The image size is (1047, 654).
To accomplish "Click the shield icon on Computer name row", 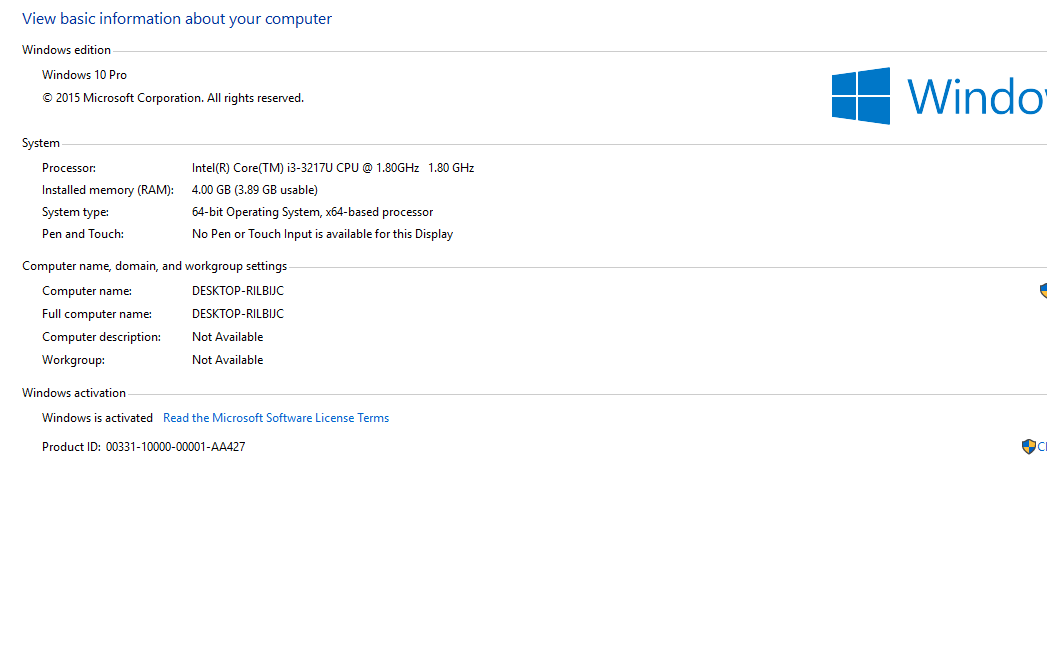I will (x=1043, y=291).
